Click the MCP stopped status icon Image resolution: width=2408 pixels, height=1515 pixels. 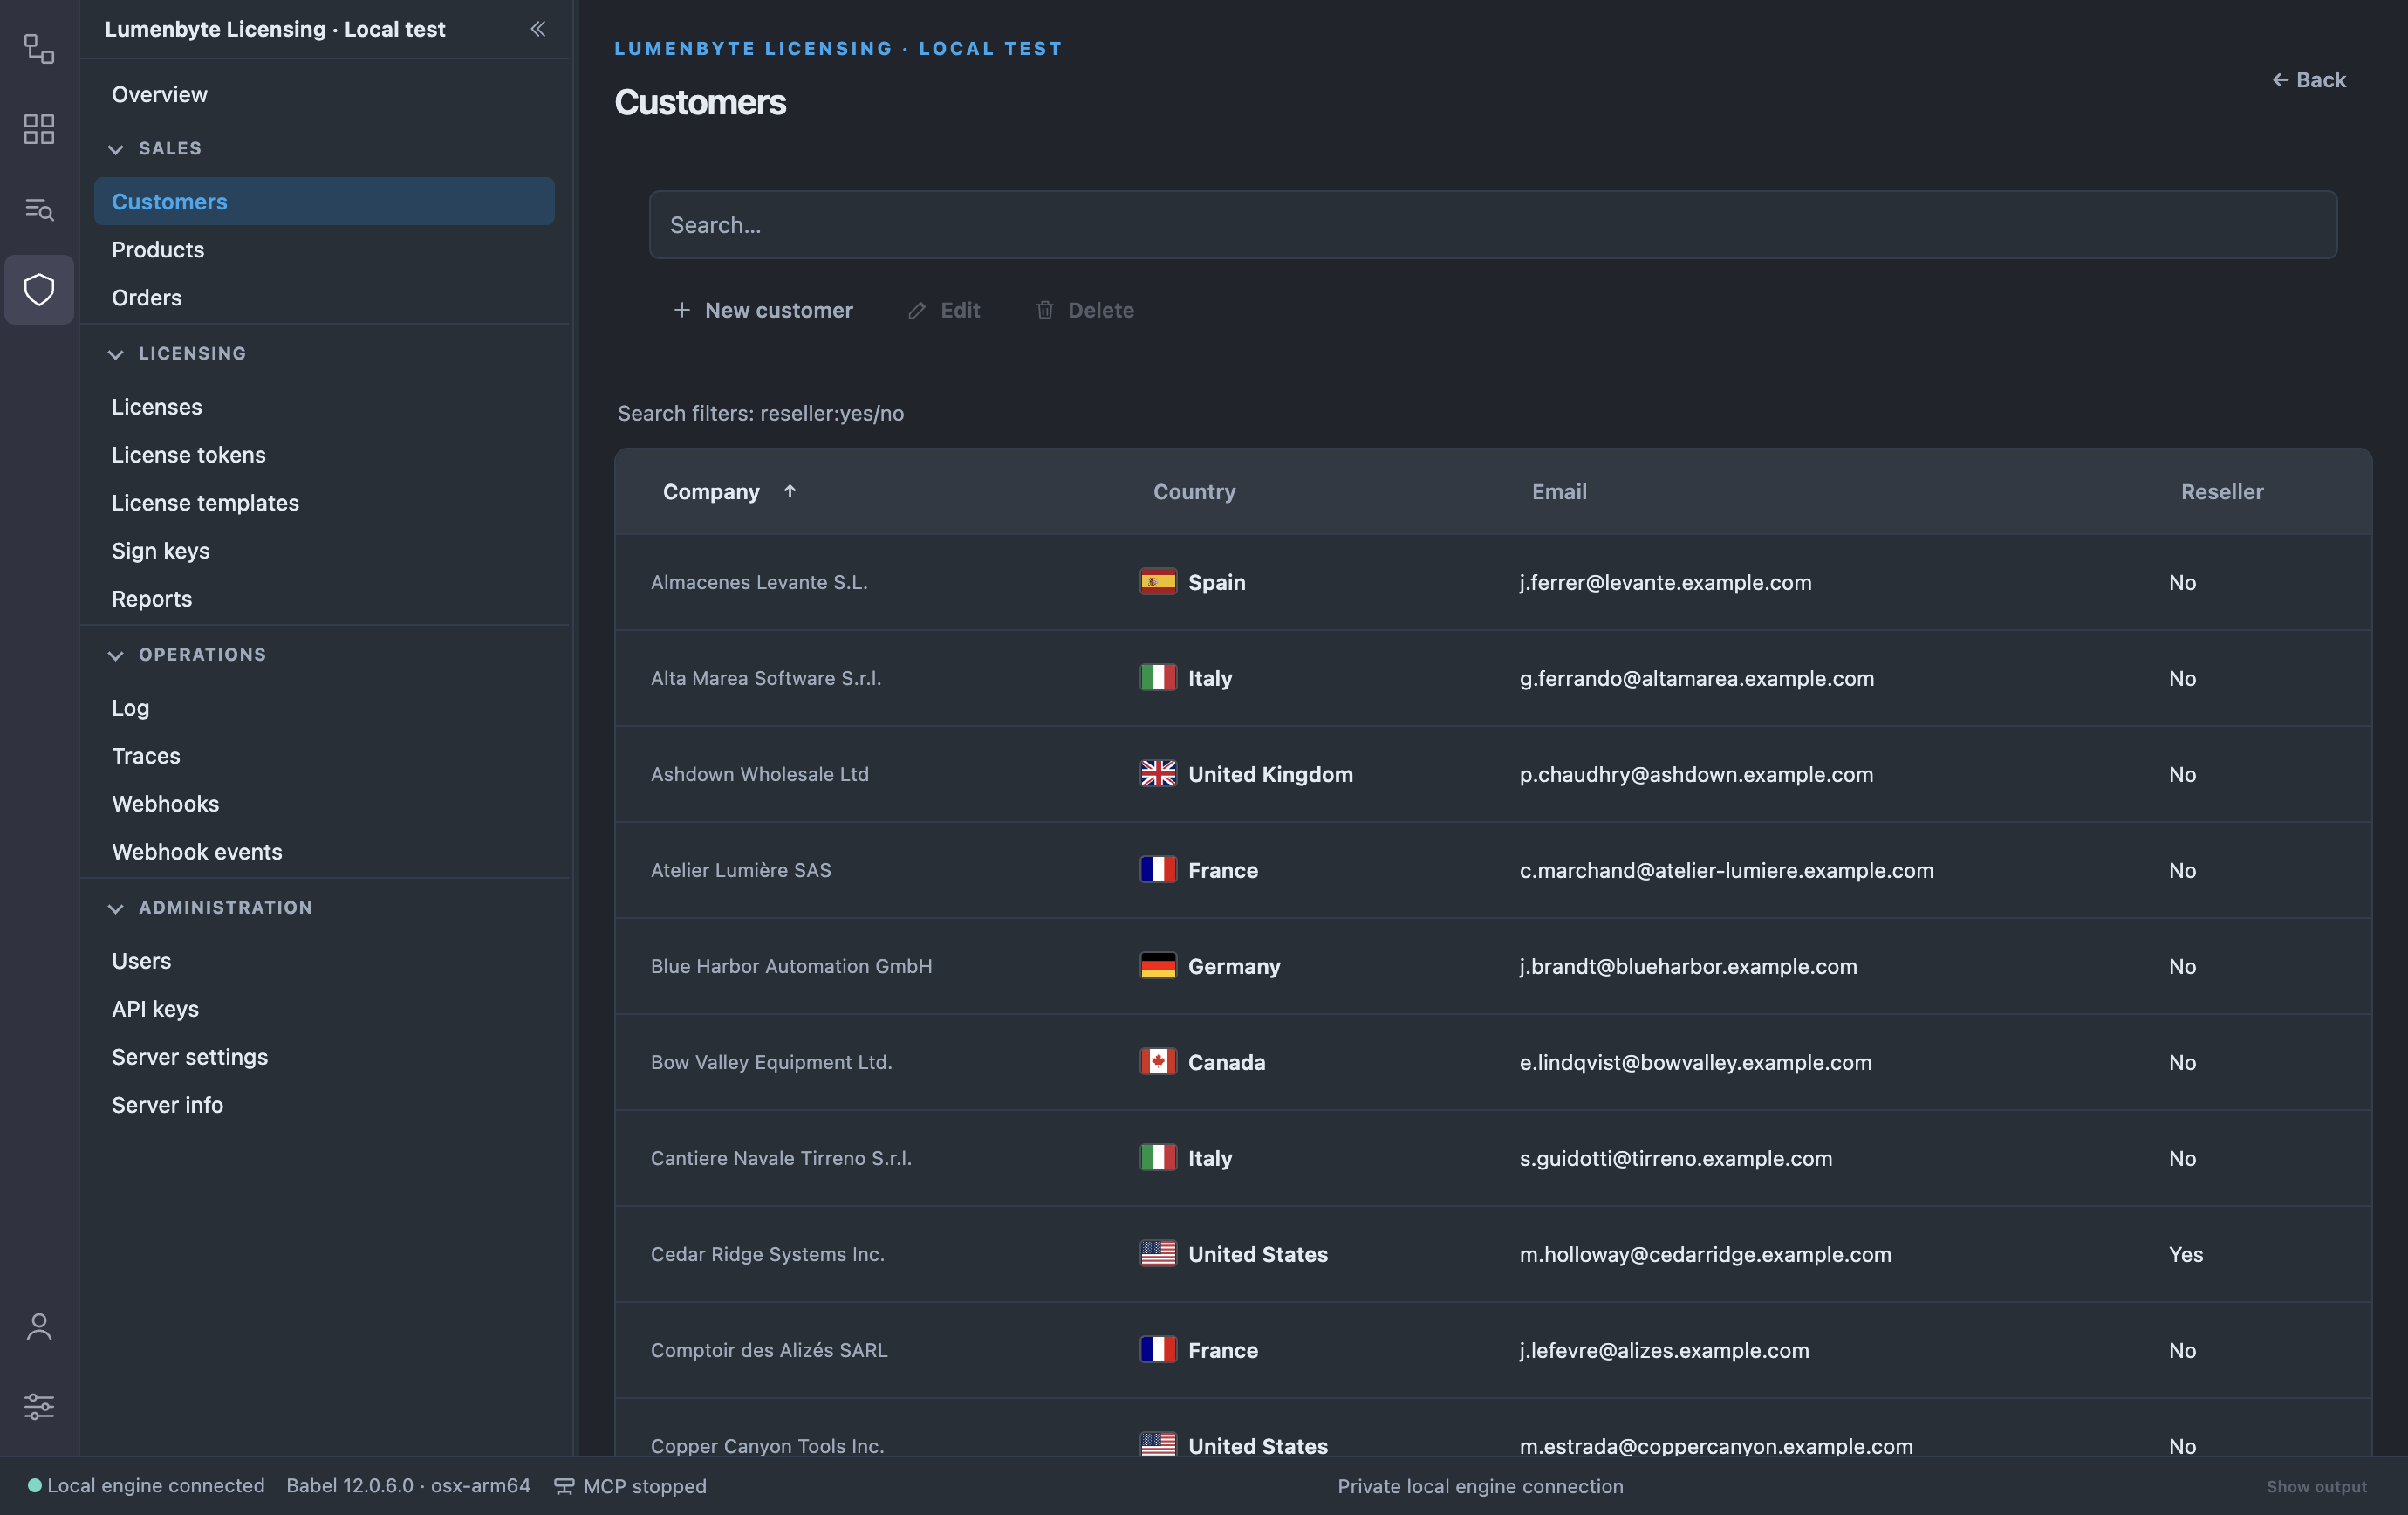564,1486
